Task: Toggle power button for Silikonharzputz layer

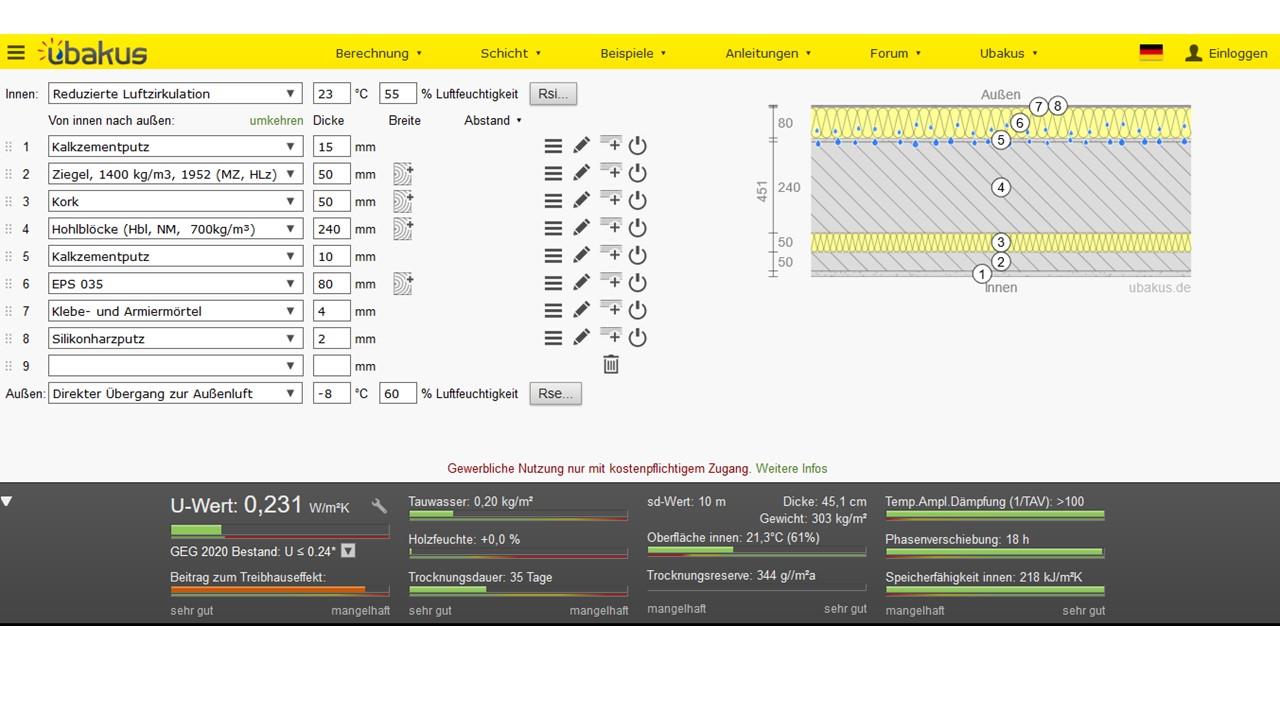Action: click(x=637, y=338)
